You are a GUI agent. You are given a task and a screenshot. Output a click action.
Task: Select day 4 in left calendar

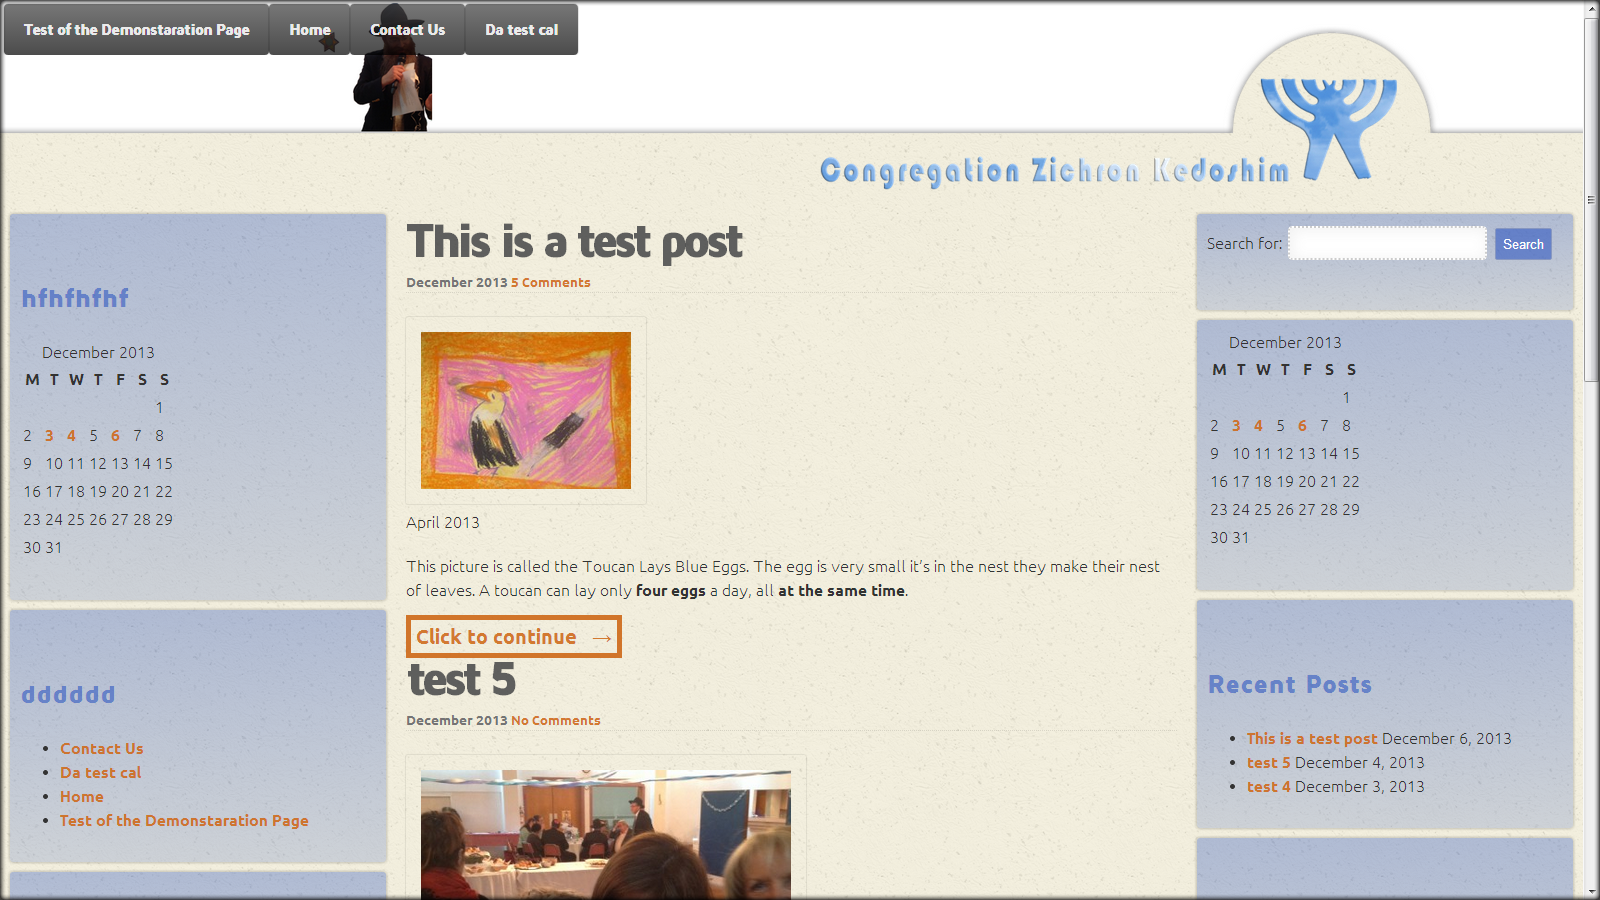pyautogui.click(x=71, y=436)
